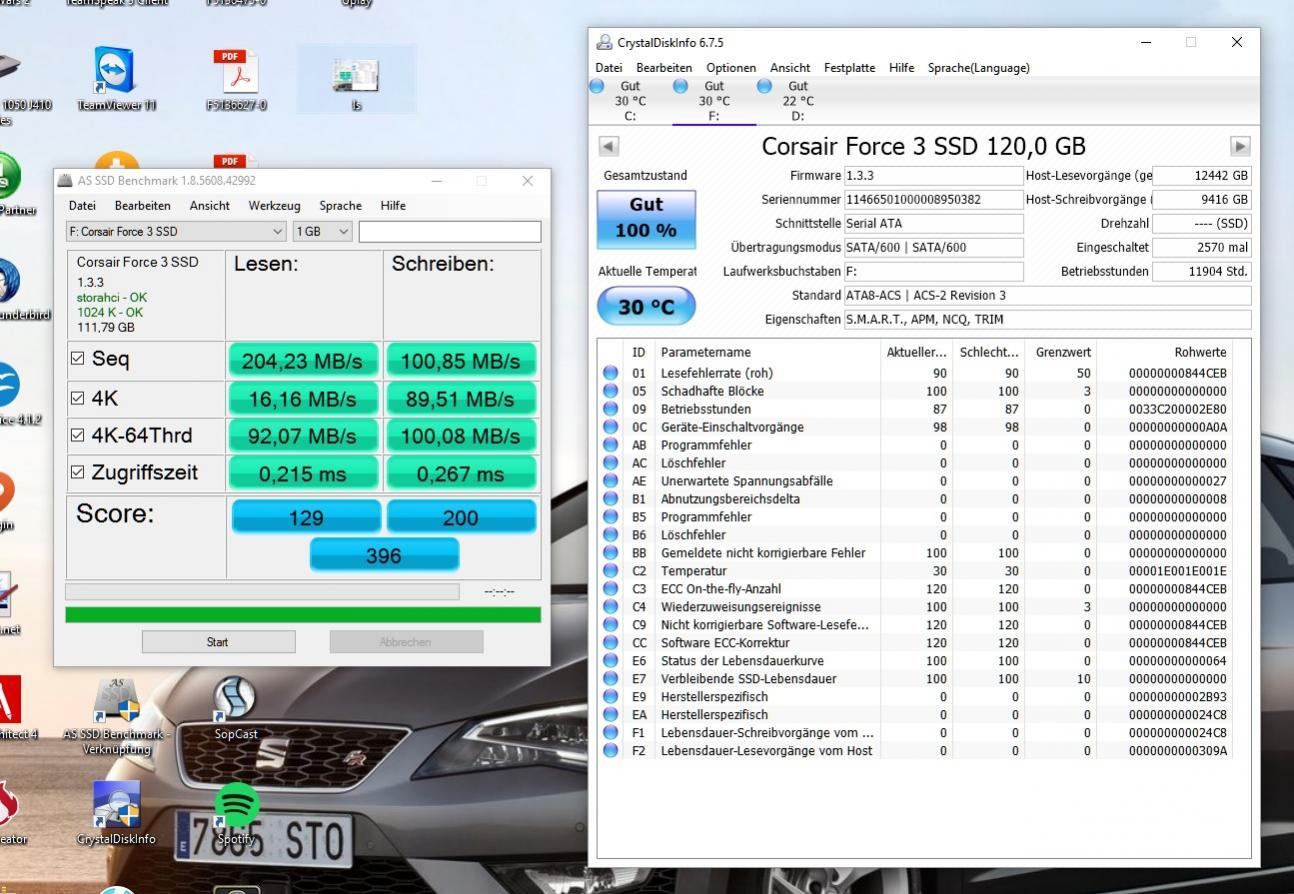Open Hilfe menu in CrystalDiskInfo
Viewport: 1294px width, 894px height.
(x=901, y=68)
